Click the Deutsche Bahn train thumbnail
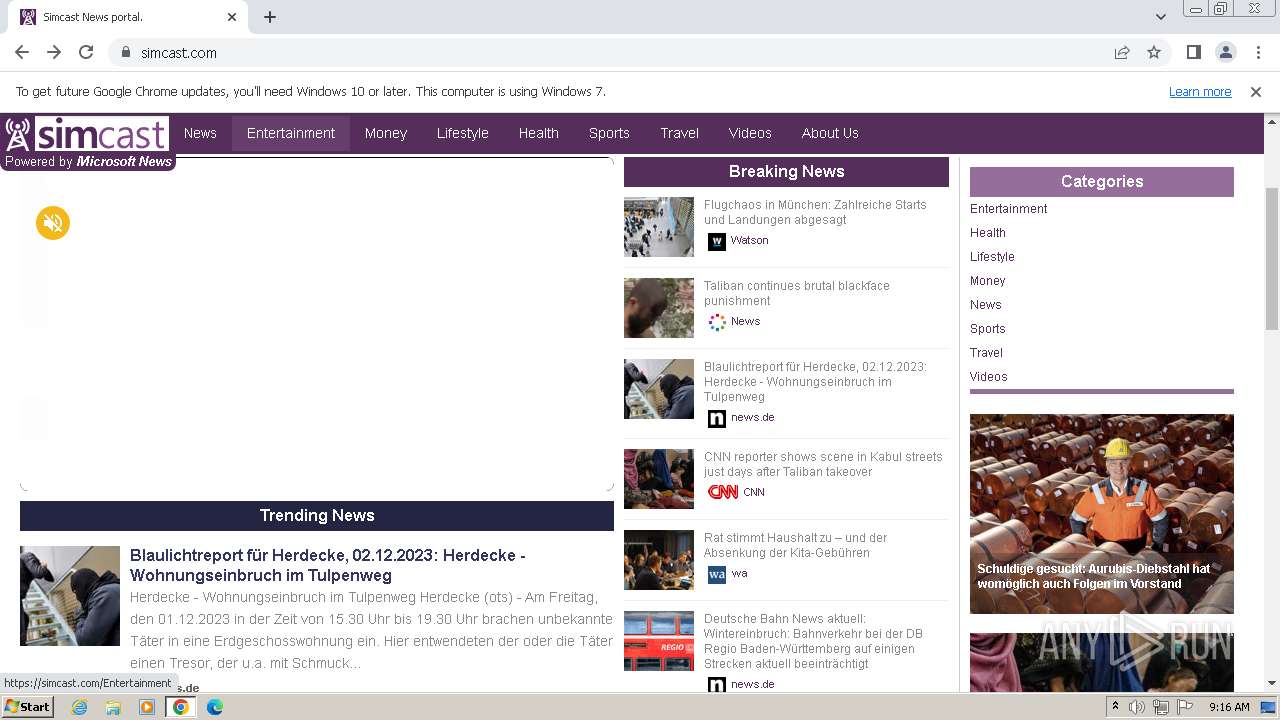 click(x=659, y=641)
